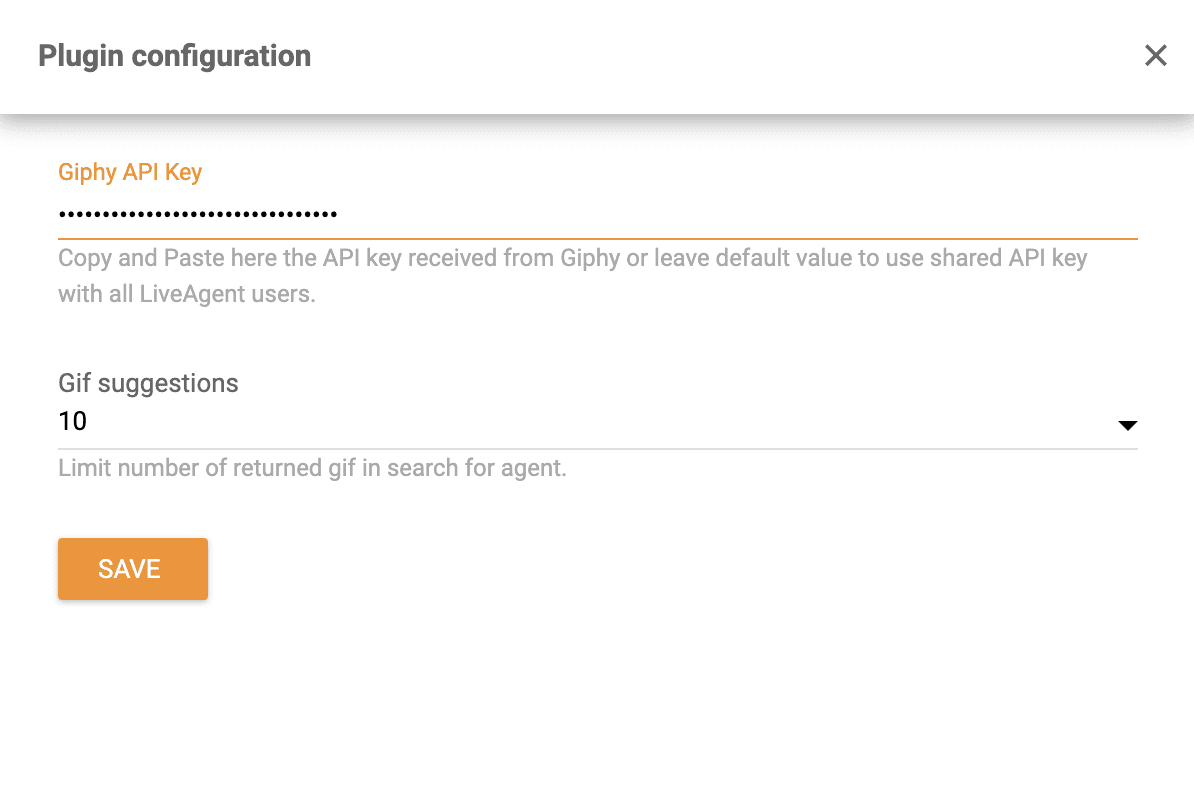
Task: Click the value 10 in Gif suggestions
Action: click(x=72, y=421)
